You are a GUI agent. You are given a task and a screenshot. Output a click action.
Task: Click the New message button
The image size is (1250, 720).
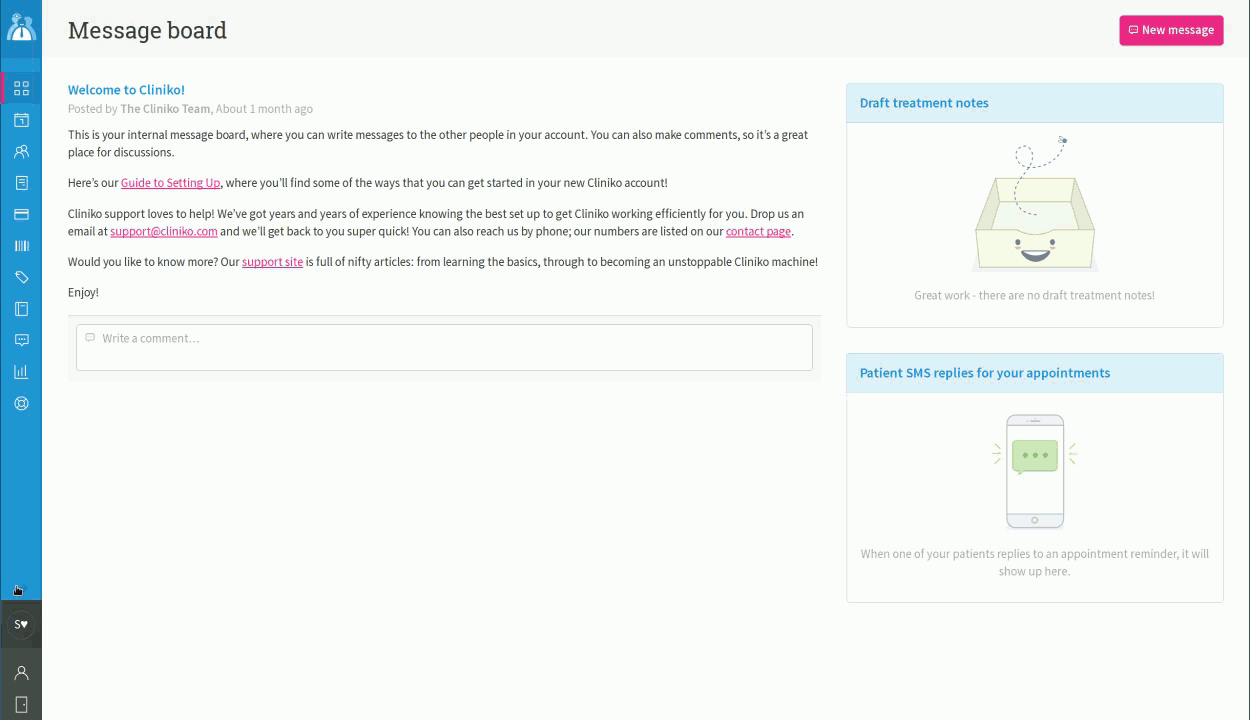pyautogui.click(x=1171, y=30)
